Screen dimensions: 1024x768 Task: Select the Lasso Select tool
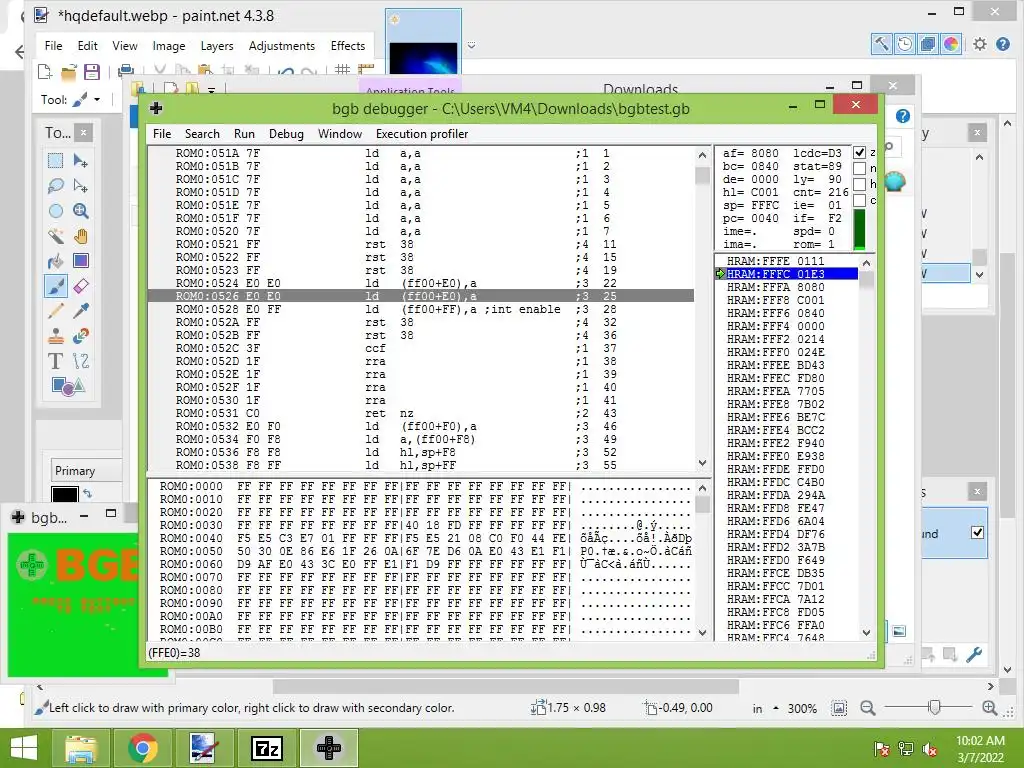[x=56, y=185]
